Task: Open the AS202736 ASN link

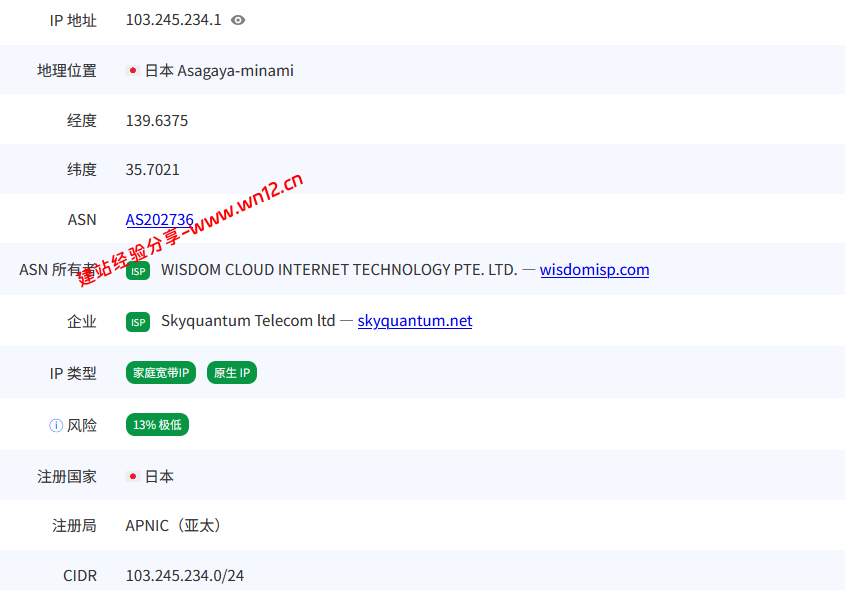Action: (x=160, y=220)
